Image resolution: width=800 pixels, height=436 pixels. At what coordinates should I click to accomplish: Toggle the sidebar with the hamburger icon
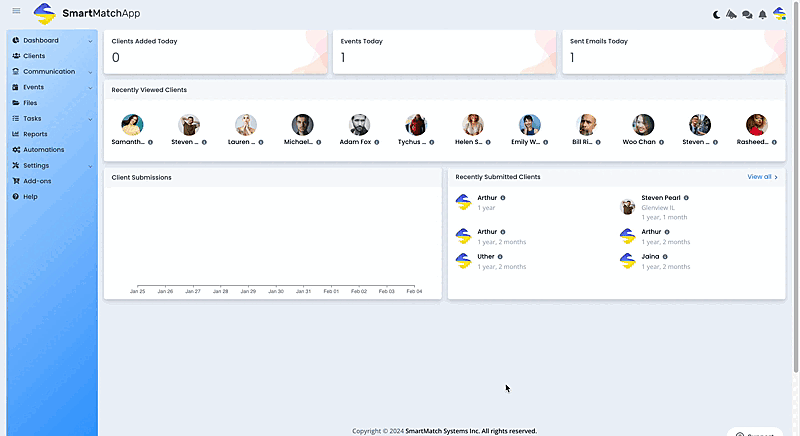(x=16, y=11)
